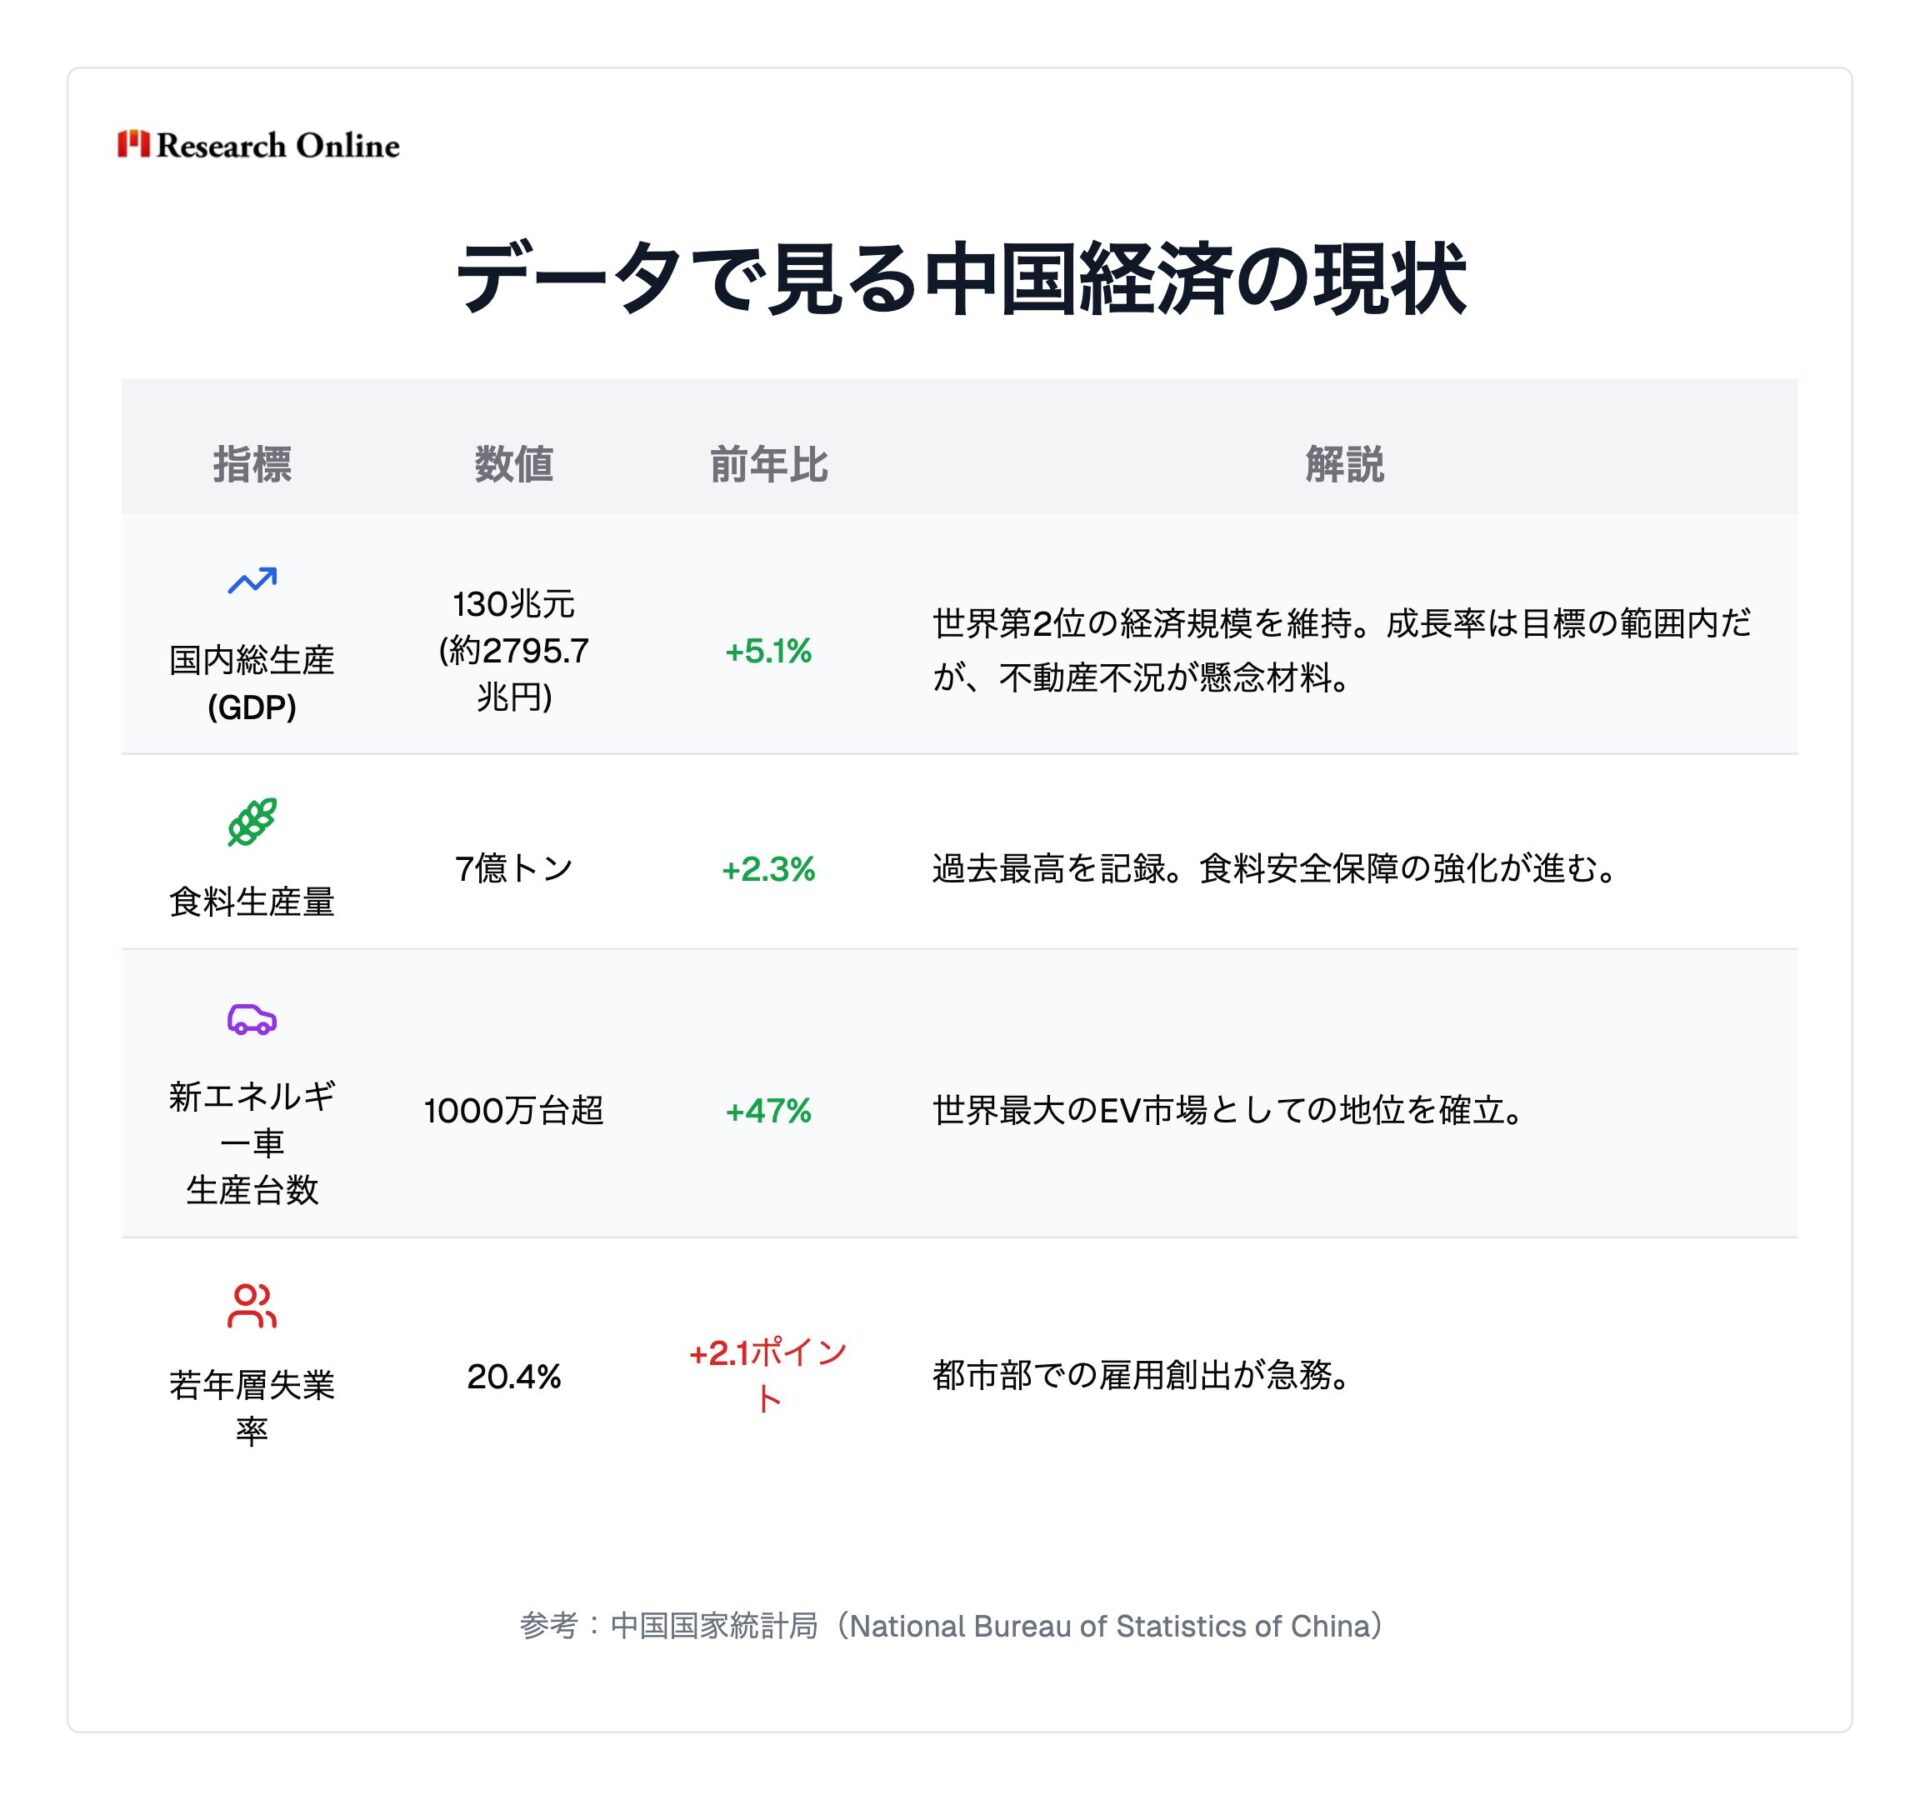Click the Research Online red logo icon

(x=133, y=144)
